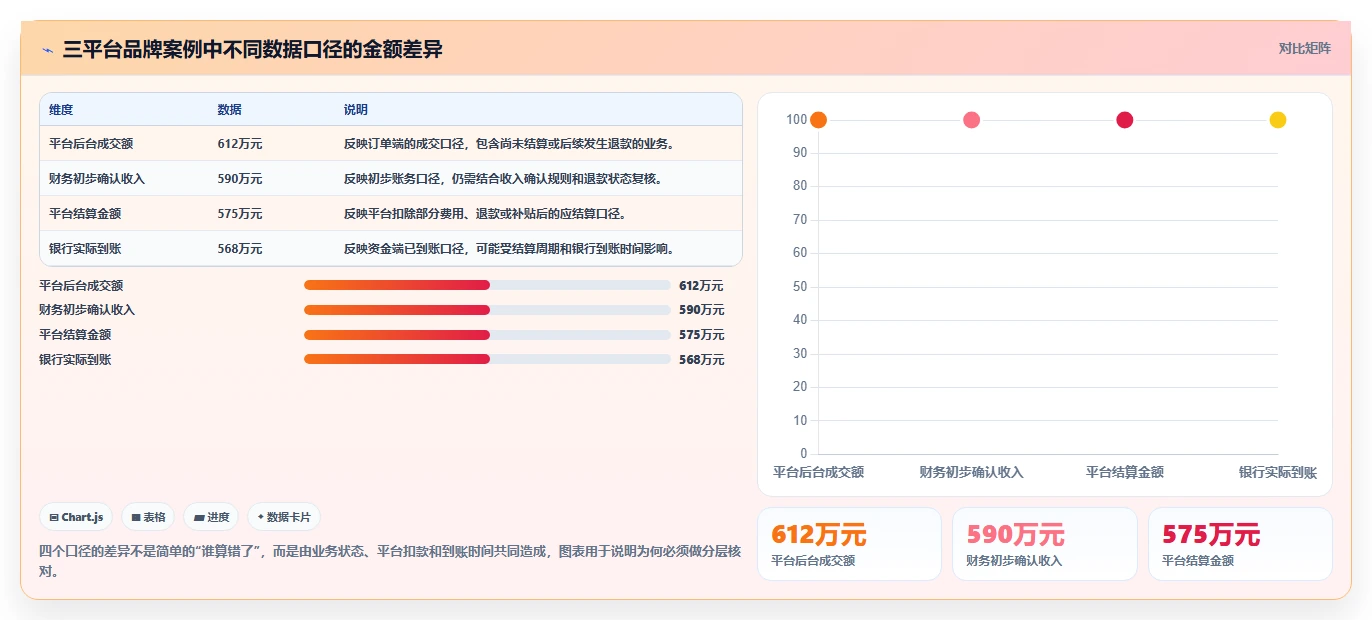Click the pink chart point for 财务初步确认收入
This screenshot has width=1372, height=620.
tap(971, 120)
